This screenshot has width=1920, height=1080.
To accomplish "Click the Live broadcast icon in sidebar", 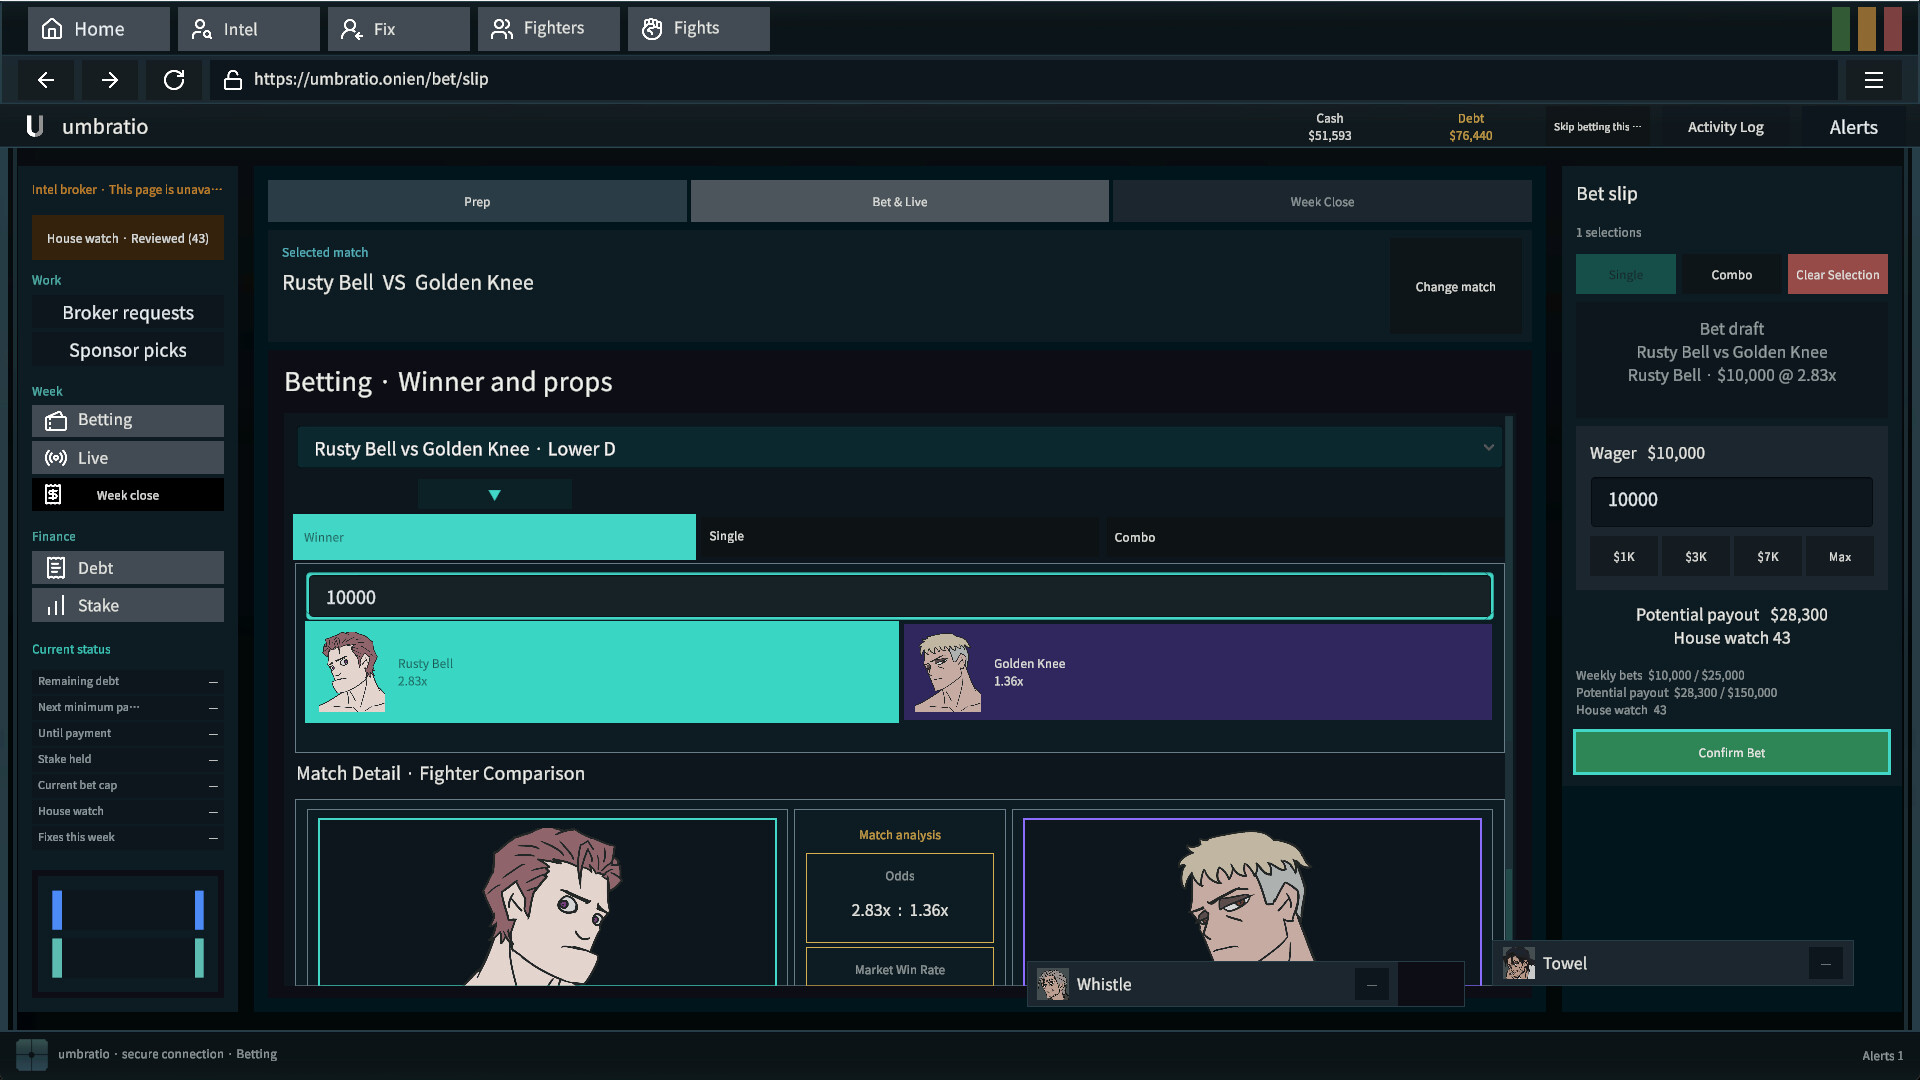I will point(56,458).
